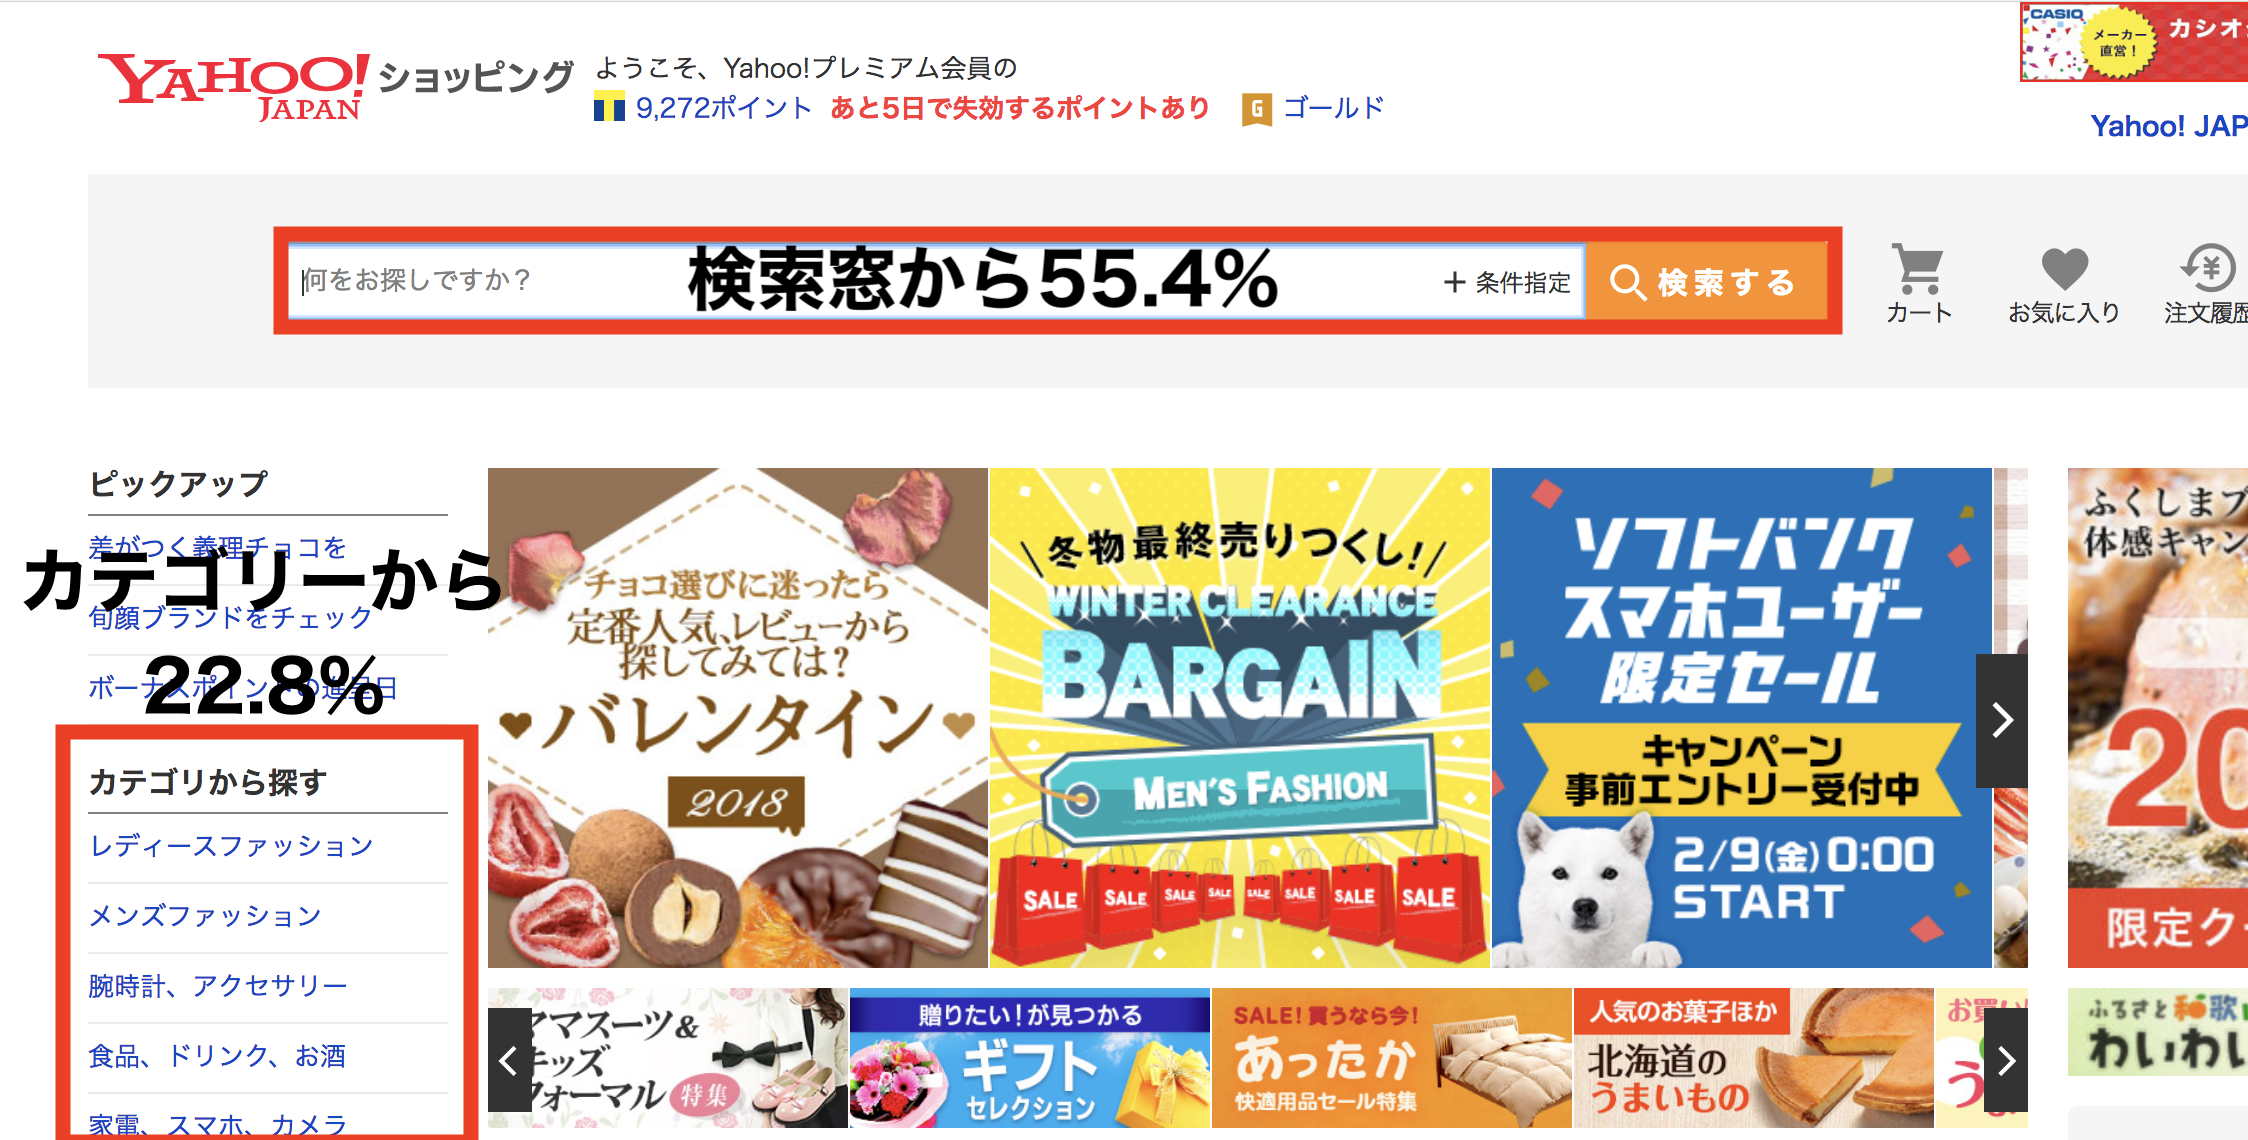Image resolution: width=2248 pixels, height=1140 pixels.
Task: Click the expiring points warning link
Action: (1019, 107)
